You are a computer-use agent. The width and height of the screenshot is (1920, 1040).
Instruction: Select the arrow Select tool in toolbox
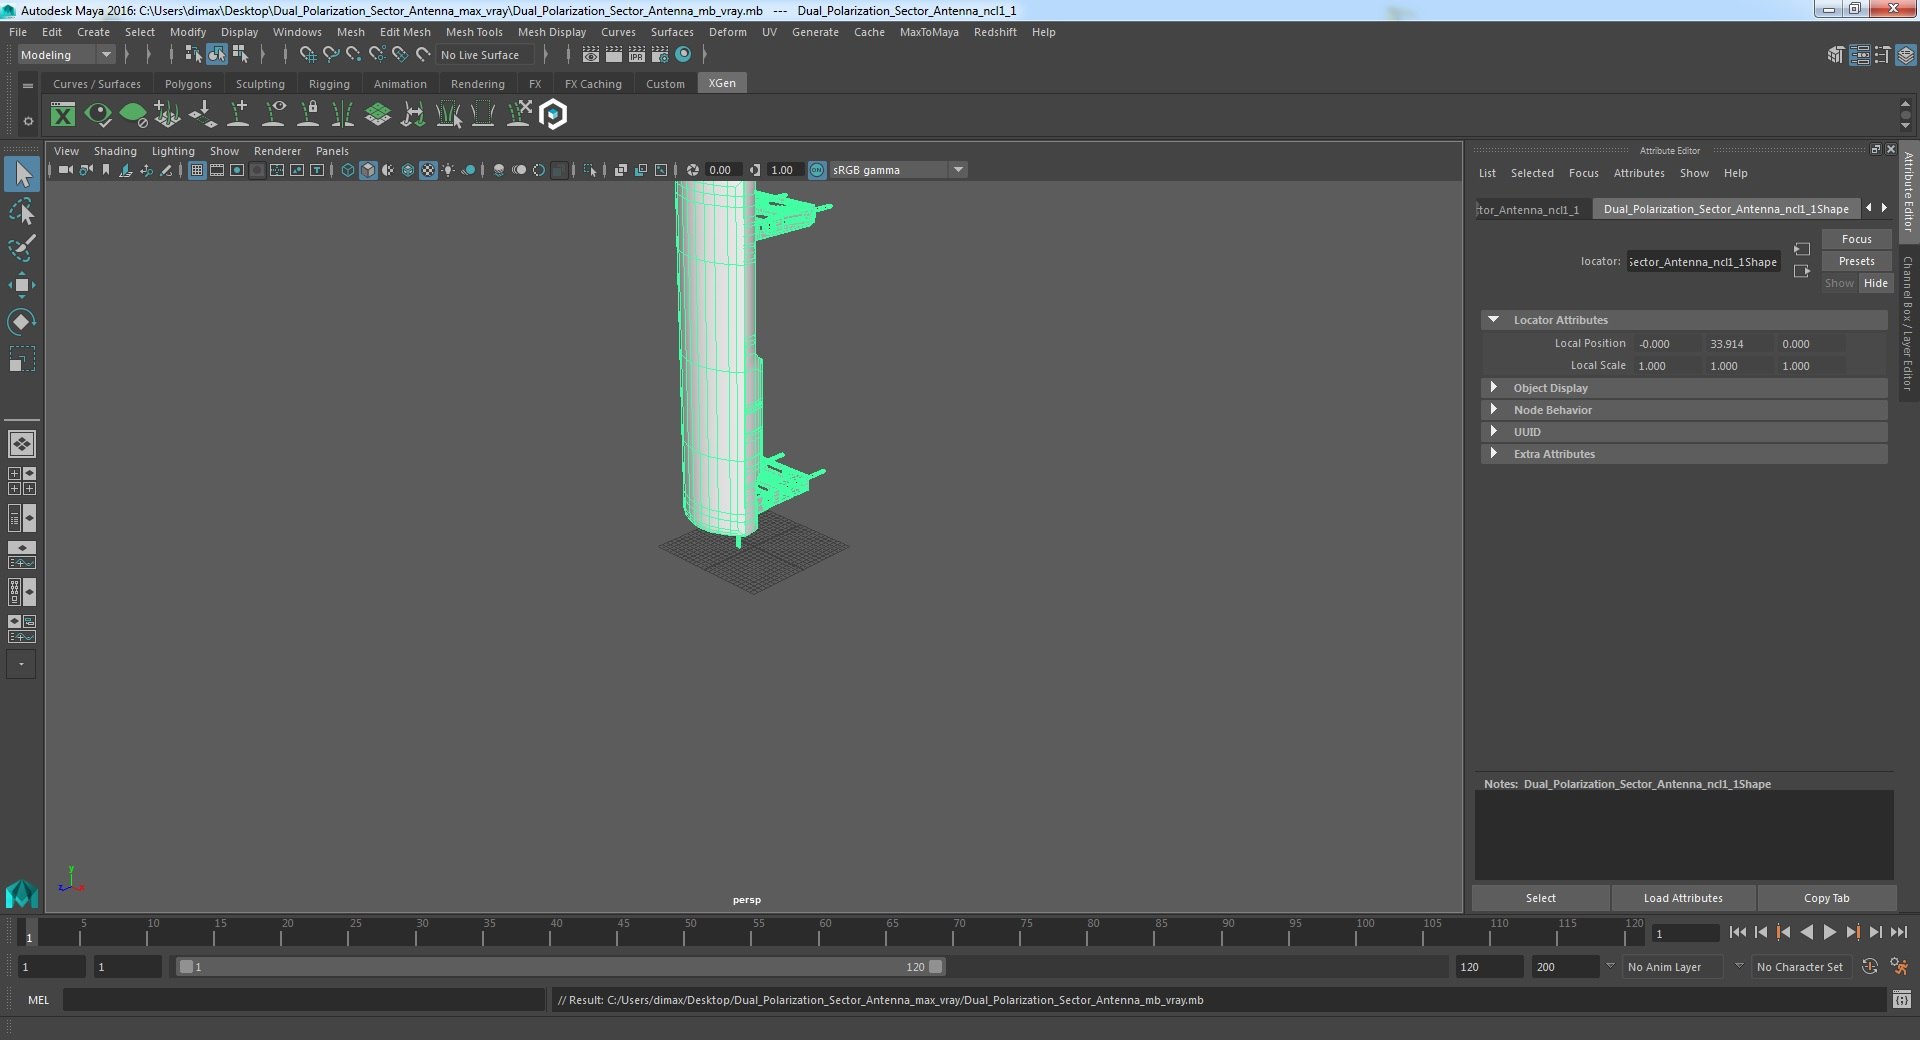click(21, 174)
